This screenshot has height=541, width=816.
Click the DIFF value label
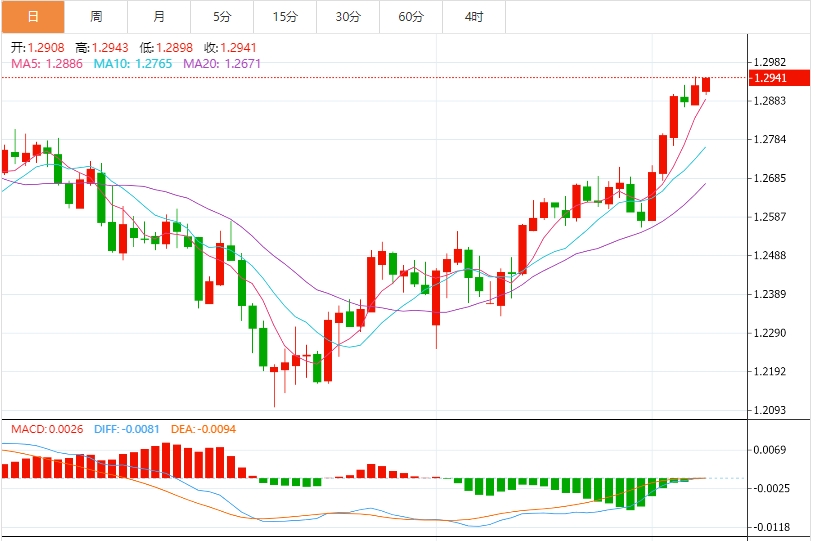127,429
